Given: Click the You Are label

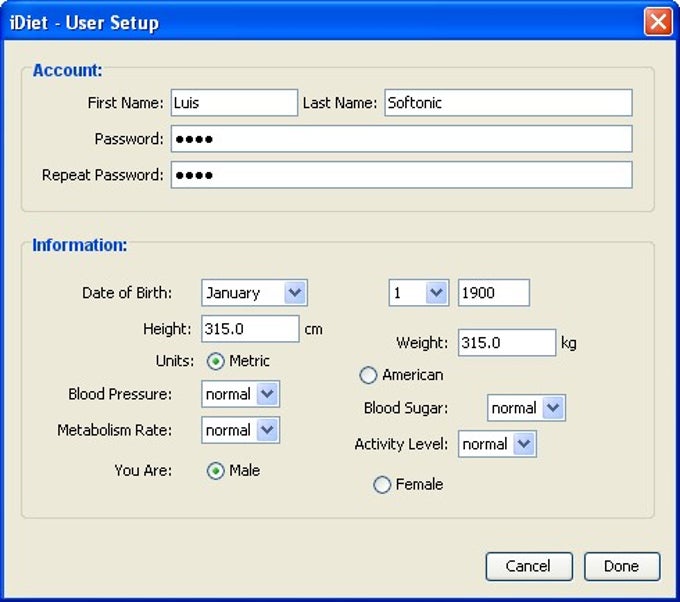Looking at the screenshot, I should 143,471.
